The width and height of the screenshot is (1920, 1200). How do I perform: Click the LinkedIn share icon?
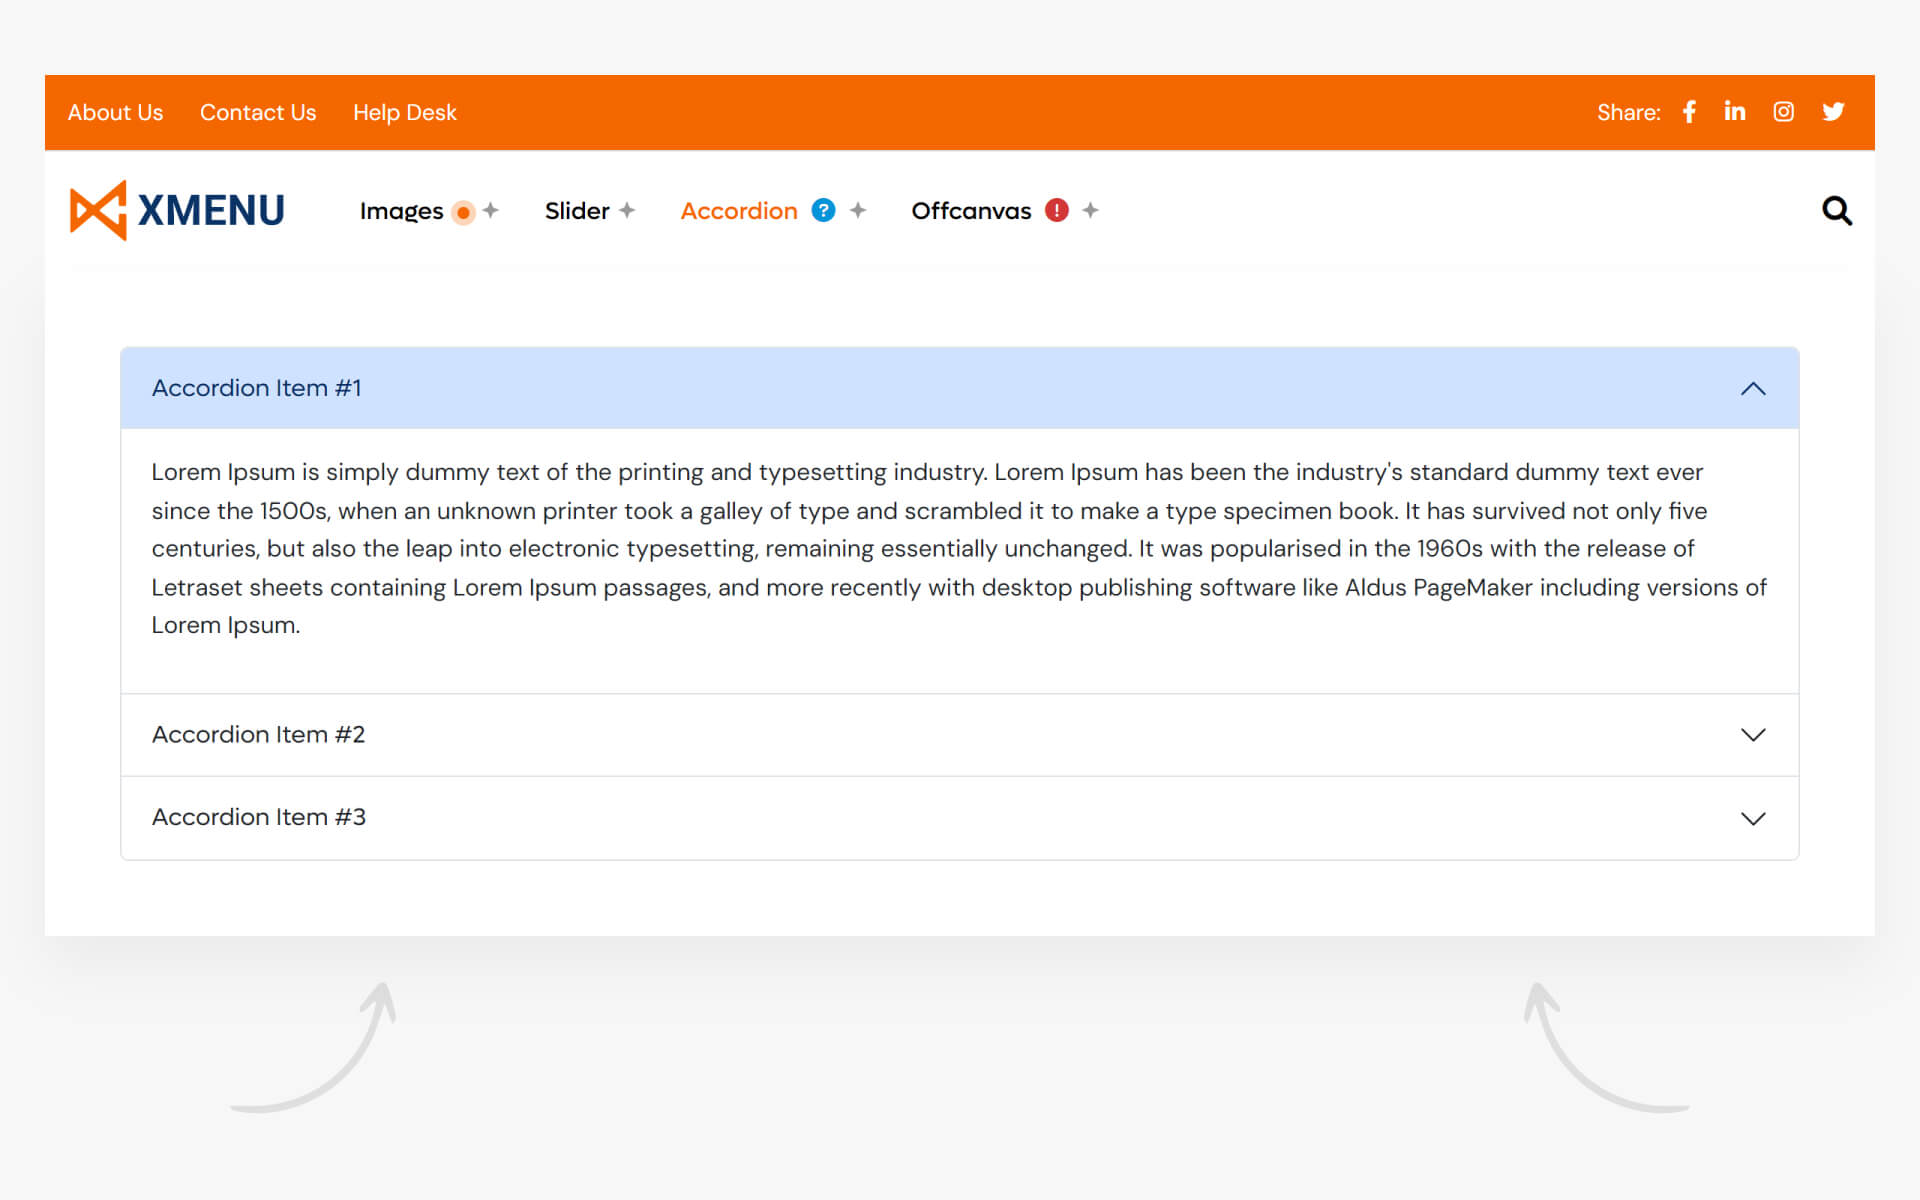tap(1735, 112)
